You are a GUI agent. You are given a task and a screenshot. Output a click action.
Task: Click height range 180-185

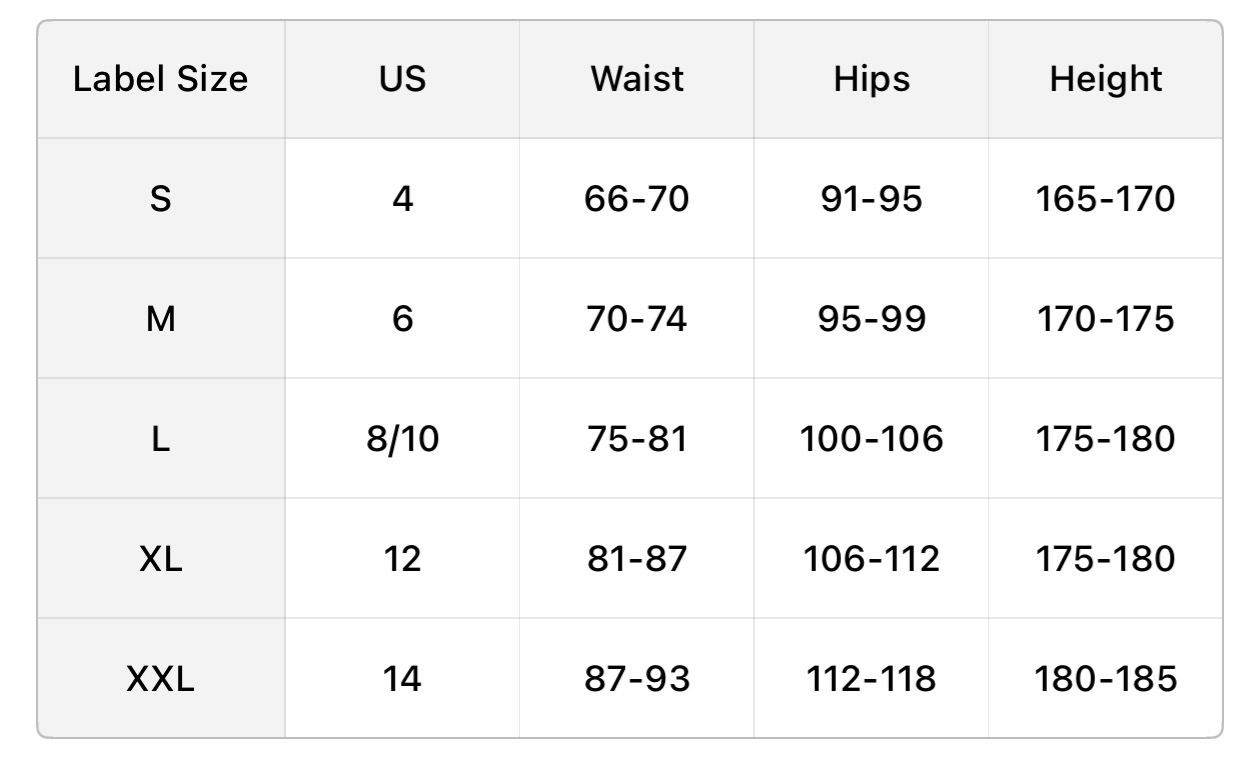(x=1106, y=680)
